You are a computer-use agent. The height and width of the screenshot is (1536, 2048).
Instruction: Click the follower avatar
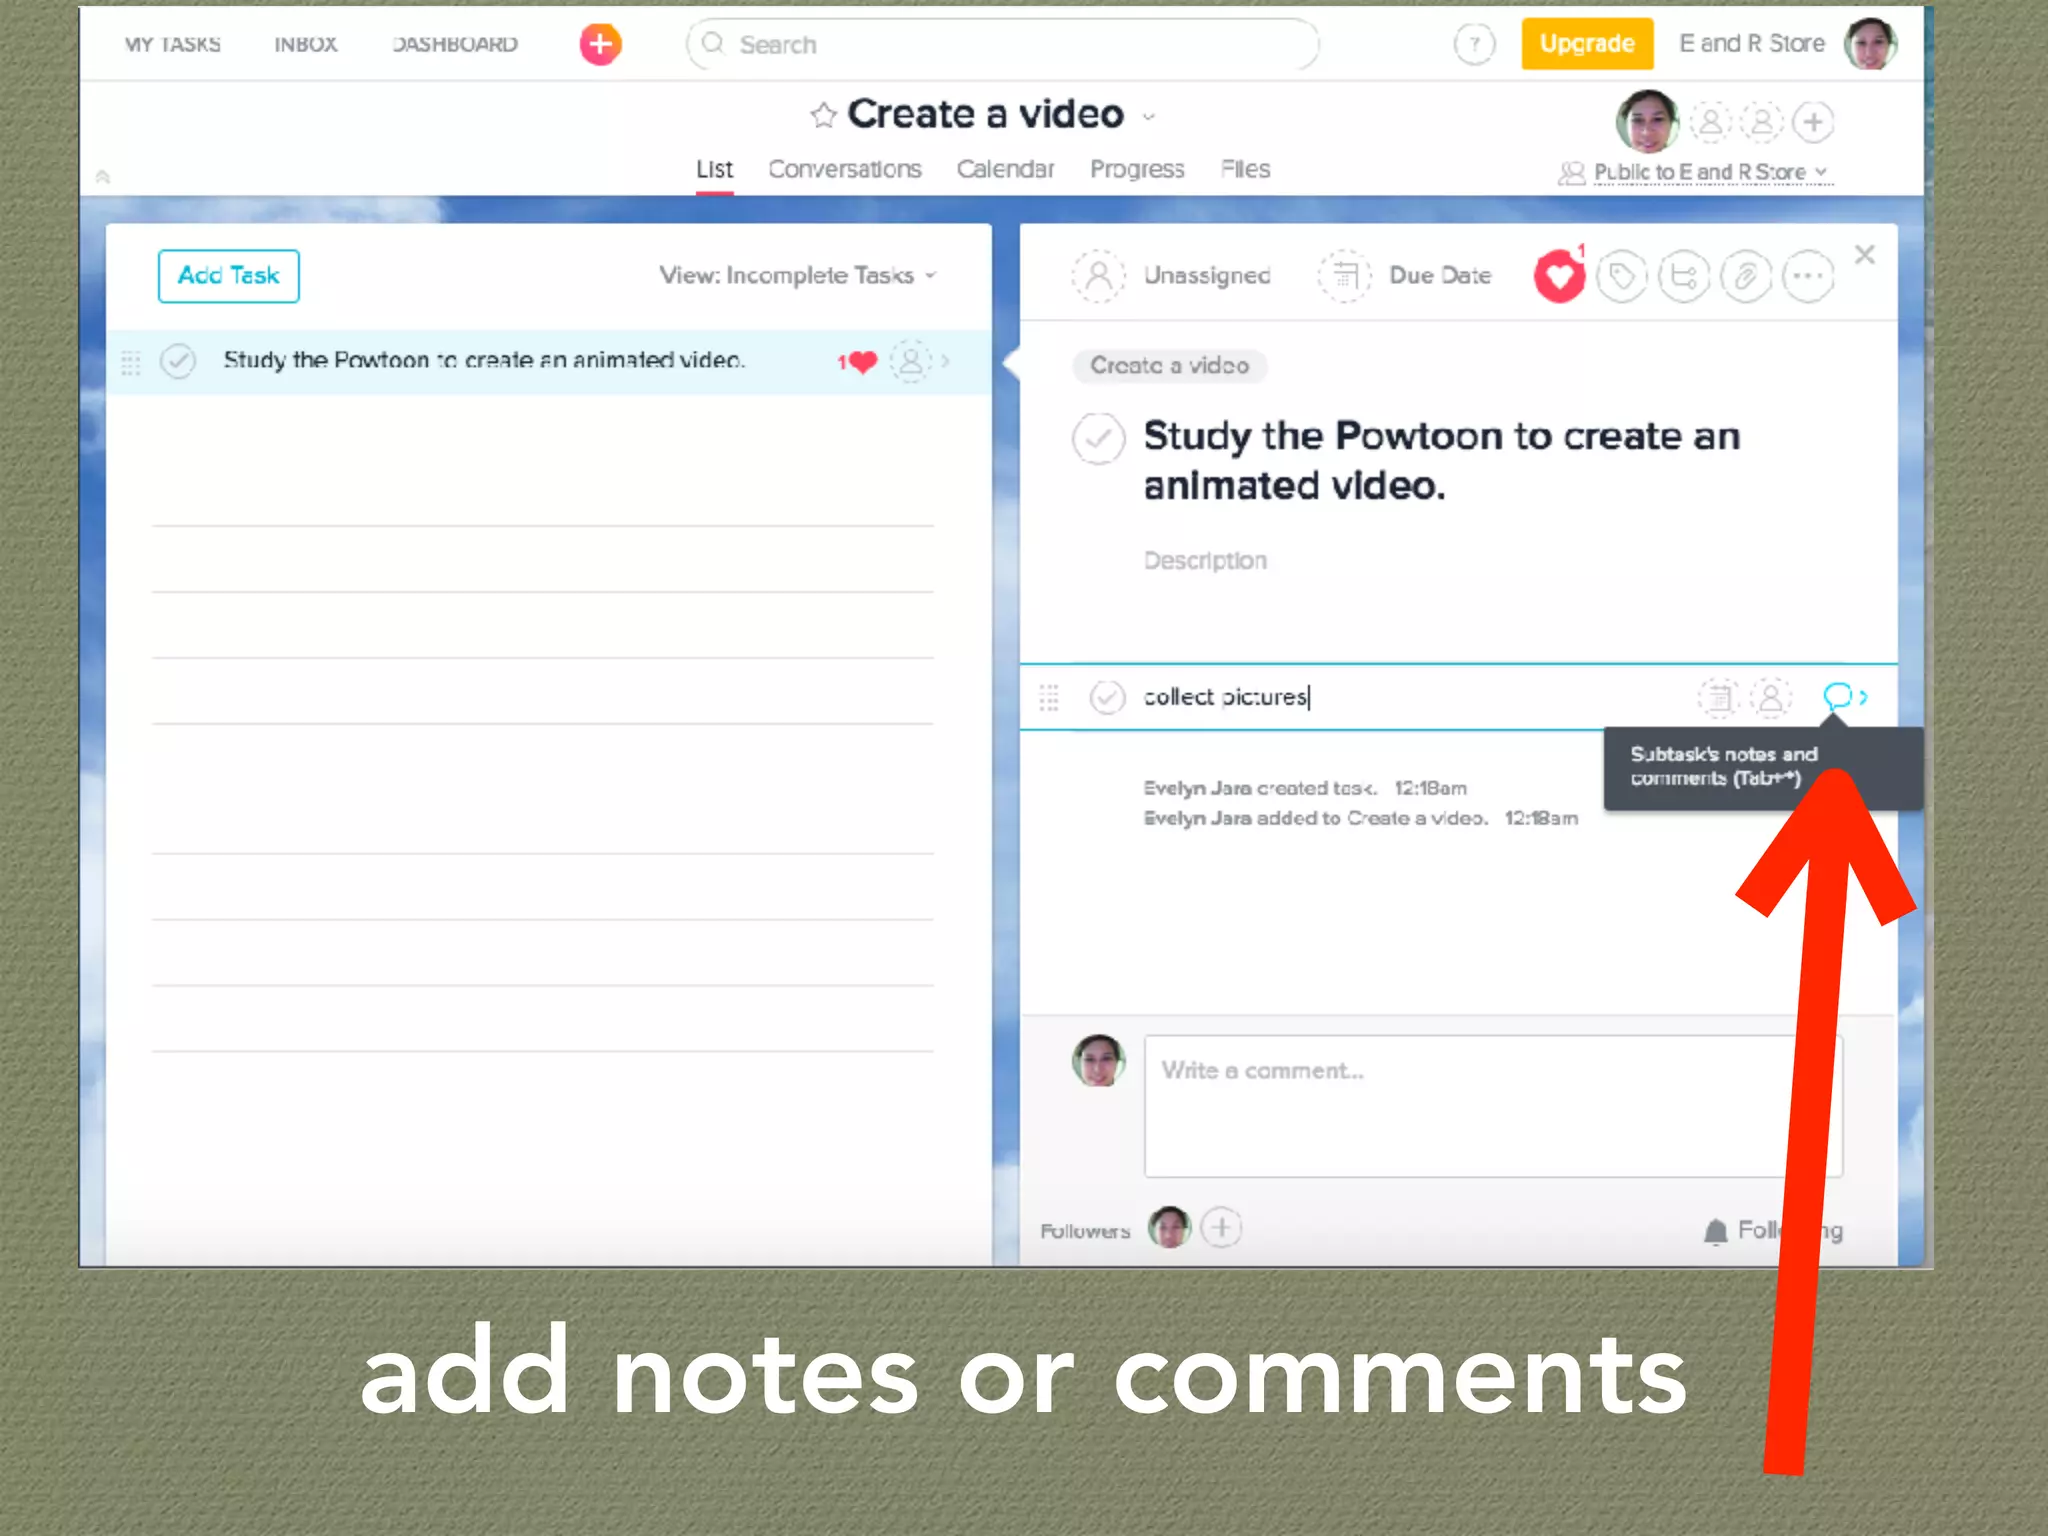[x=1169, y=1227]
